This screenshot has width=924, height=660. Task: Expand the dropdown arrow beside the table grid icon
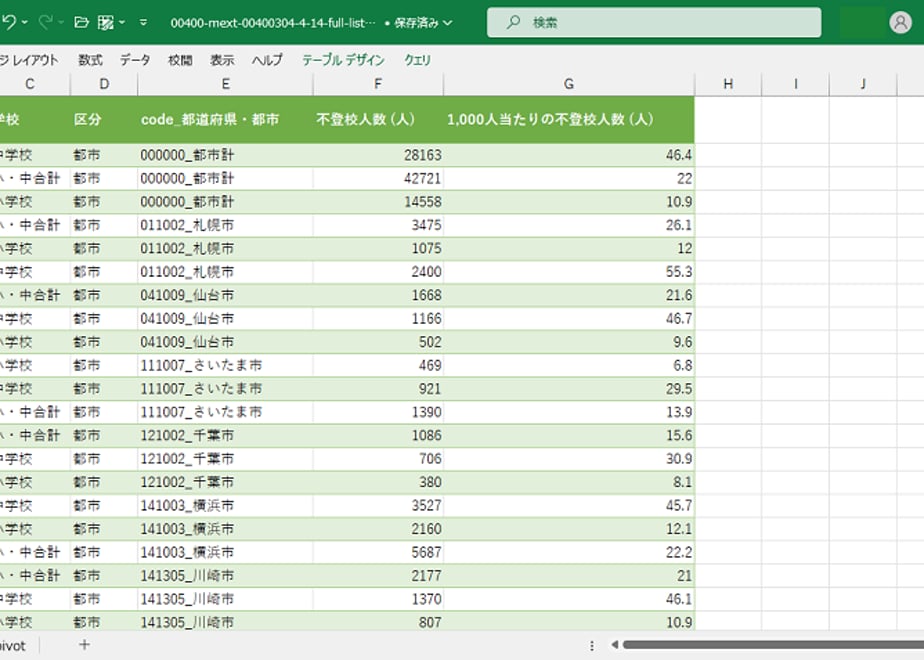tap(121, 22)
